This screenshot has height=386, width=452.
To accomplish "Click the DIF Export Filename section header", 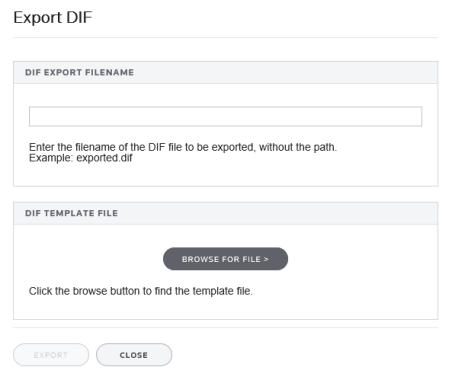I will (225, 72).
